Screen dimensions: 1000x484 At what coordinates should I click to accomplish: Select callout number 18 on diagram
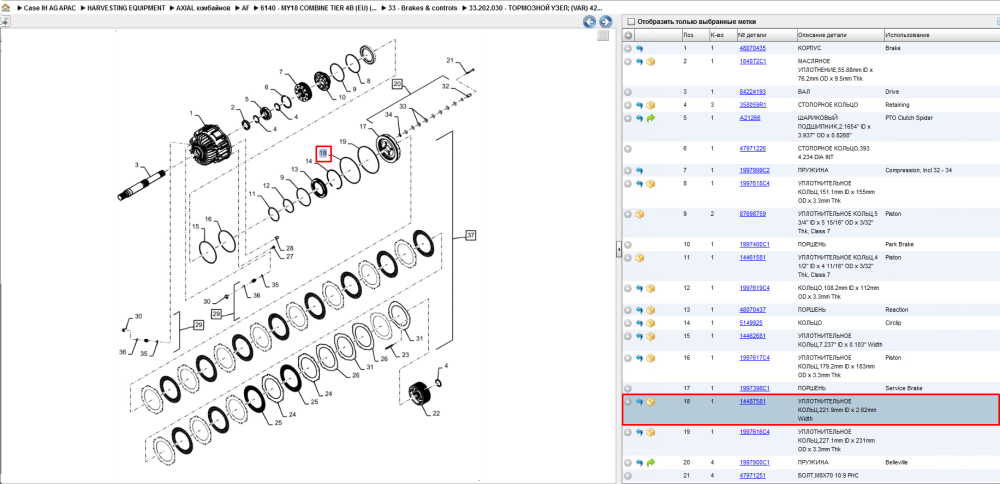coord(323,153)
